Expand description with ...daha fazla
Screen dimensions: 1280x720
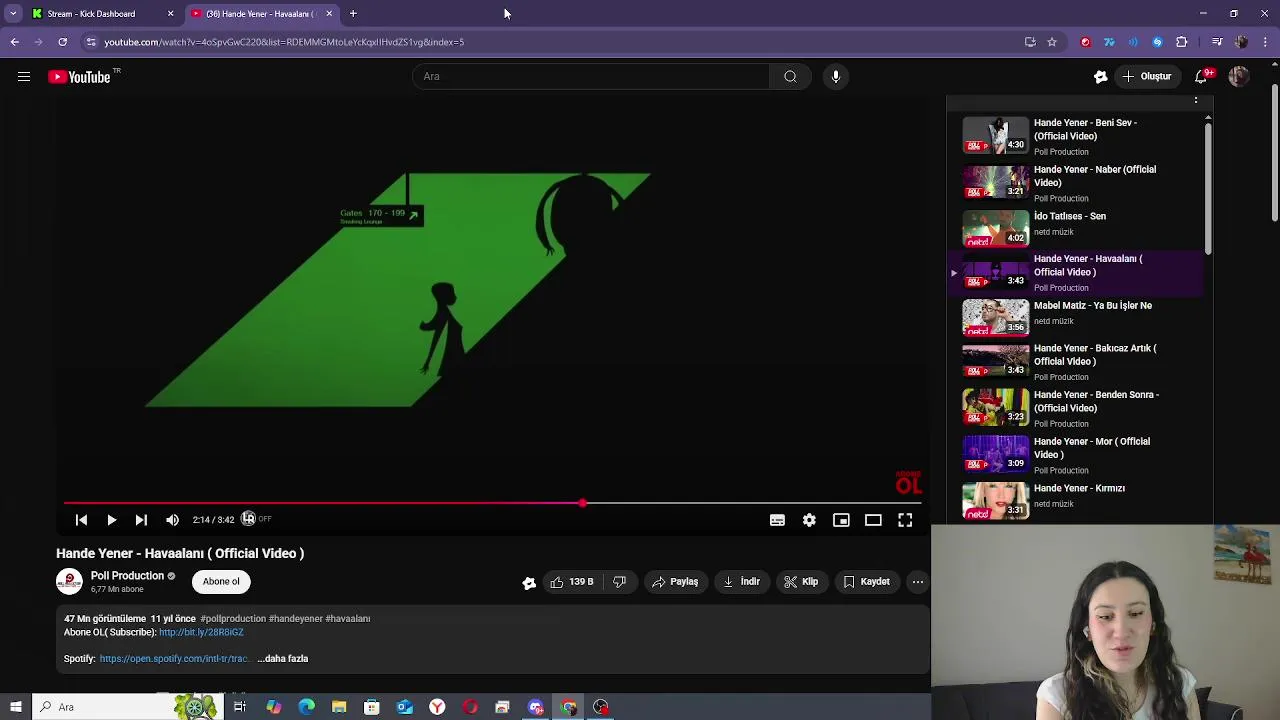[283, 659]
